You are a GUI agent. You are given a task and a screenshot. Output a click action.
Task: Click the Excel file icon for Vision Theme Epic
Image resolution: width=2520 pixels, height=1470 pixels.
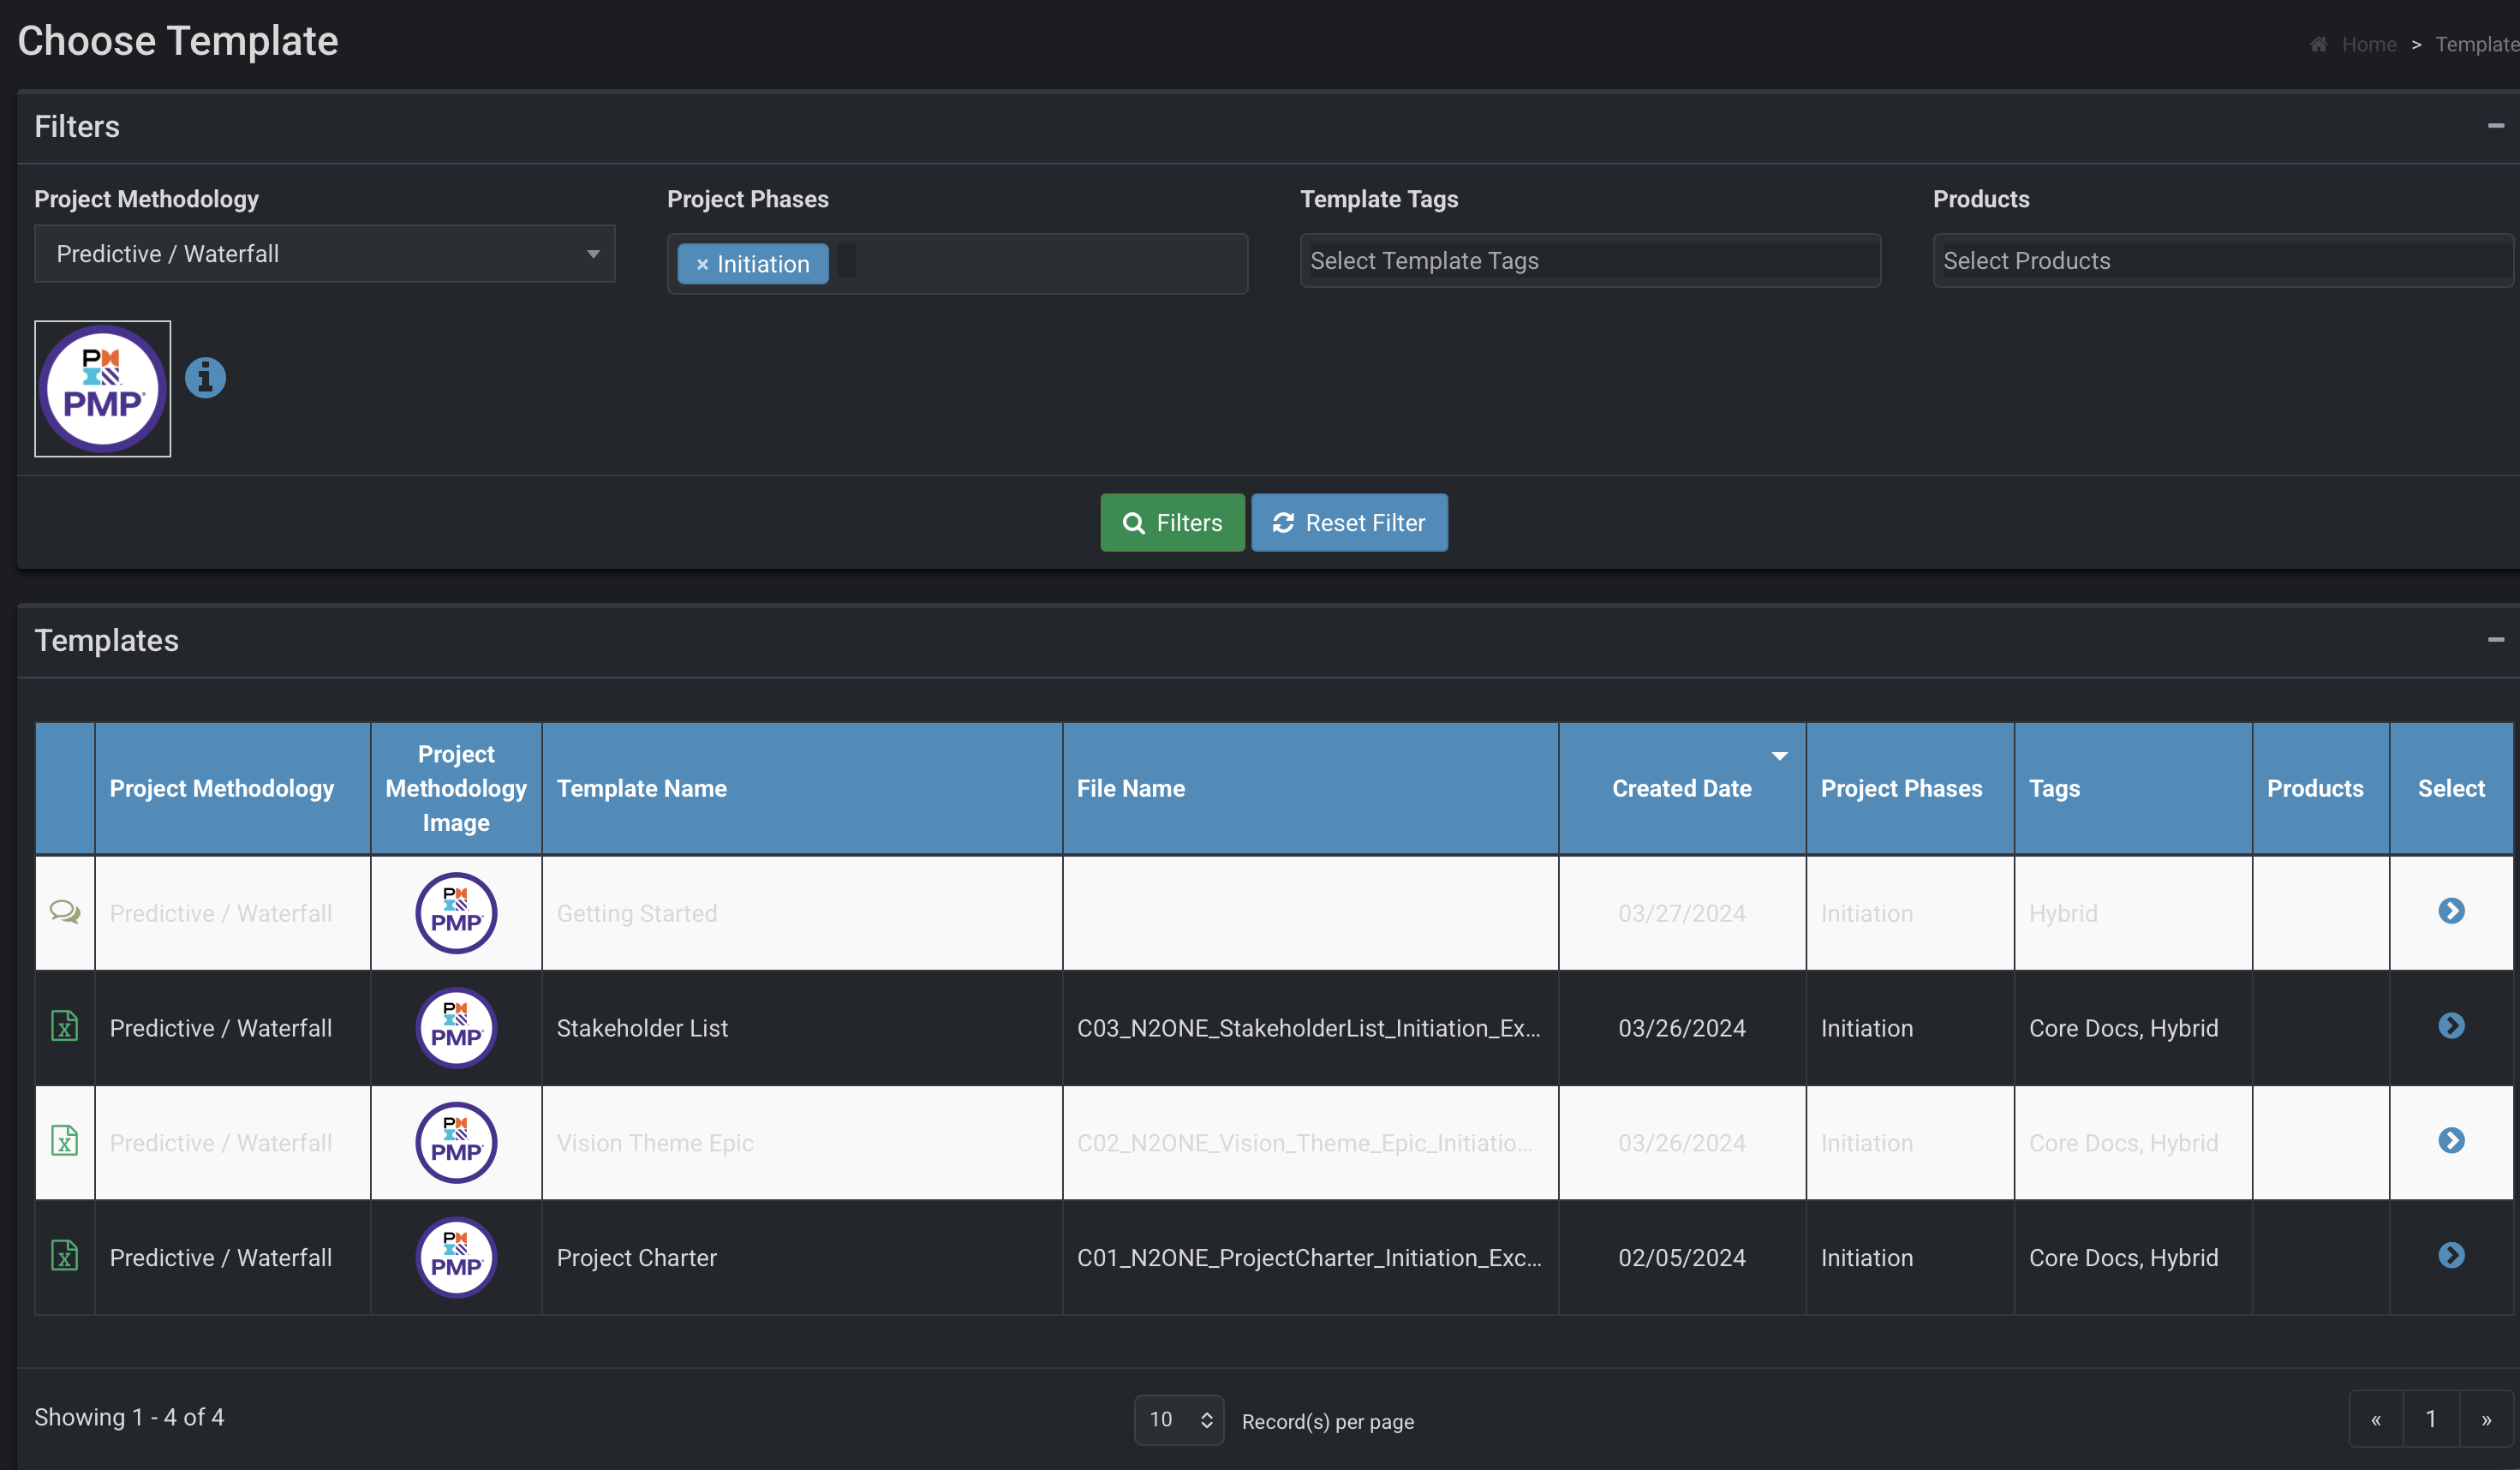[65, 1141]
